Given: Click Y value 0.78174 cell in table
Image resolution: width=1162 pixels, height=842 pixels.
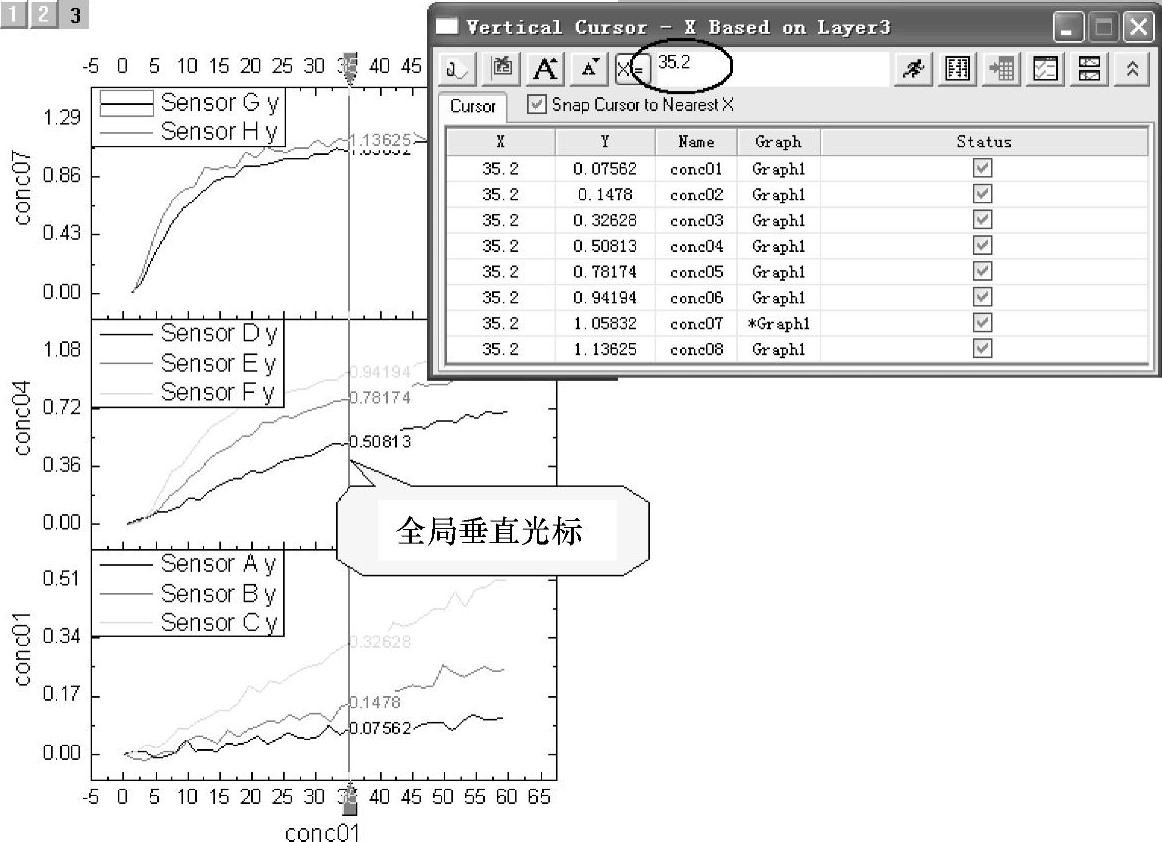Looking at the screenshot, I should coord(605,272).
